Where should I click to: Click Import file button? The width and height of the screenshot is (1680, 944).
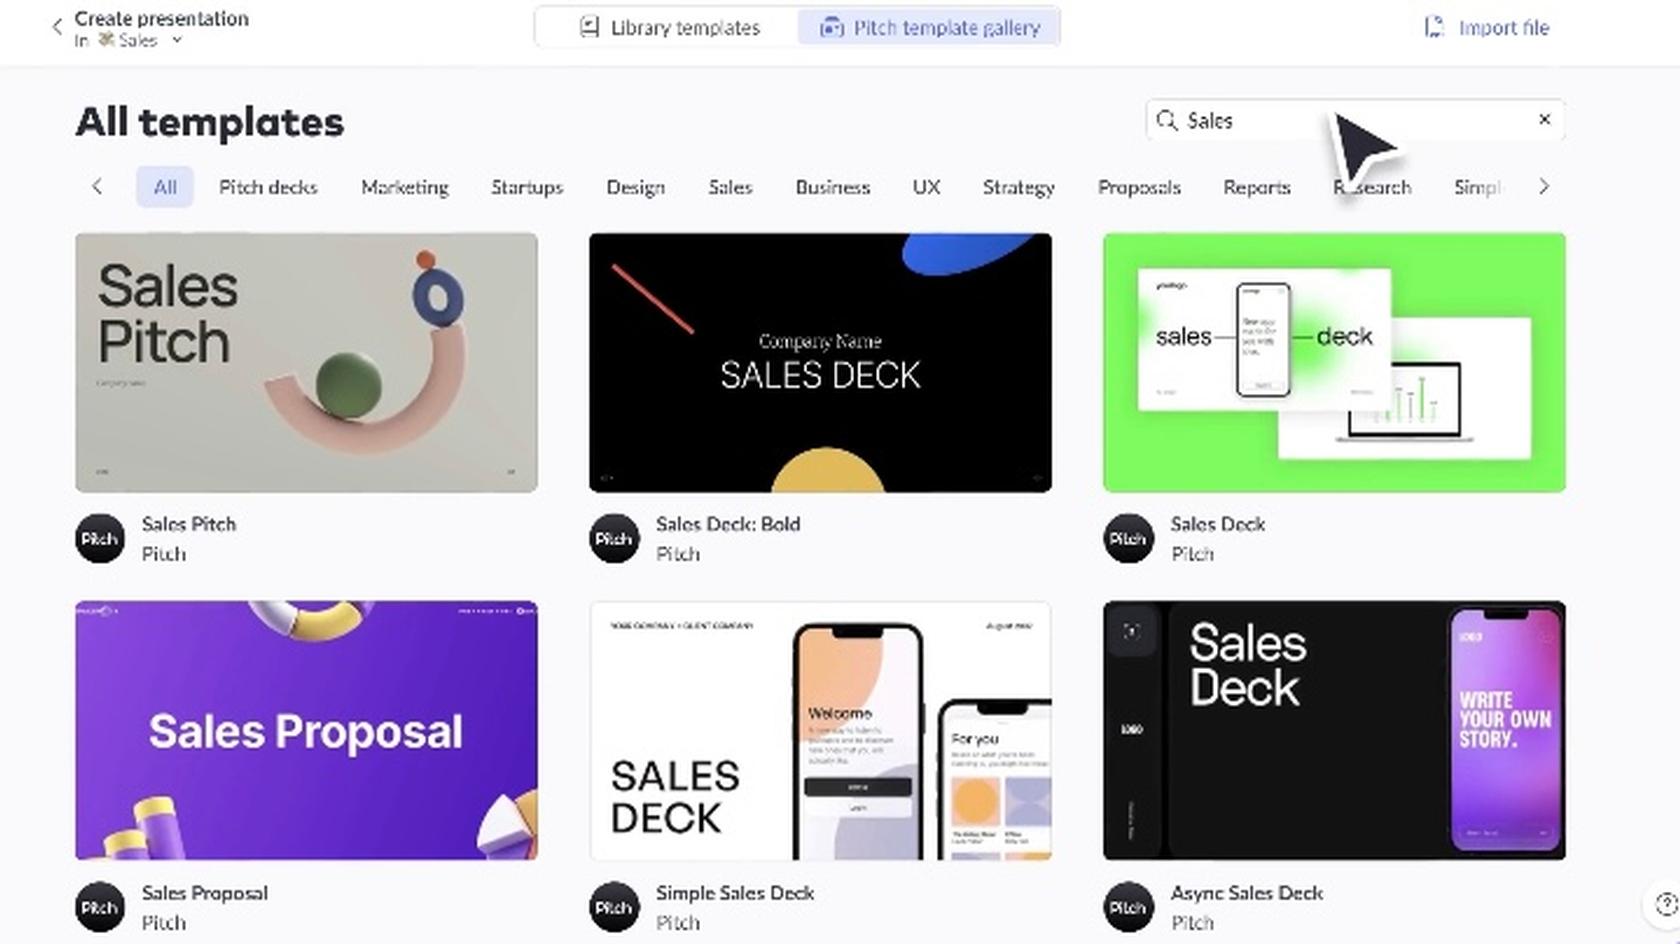click(1486, 28)
